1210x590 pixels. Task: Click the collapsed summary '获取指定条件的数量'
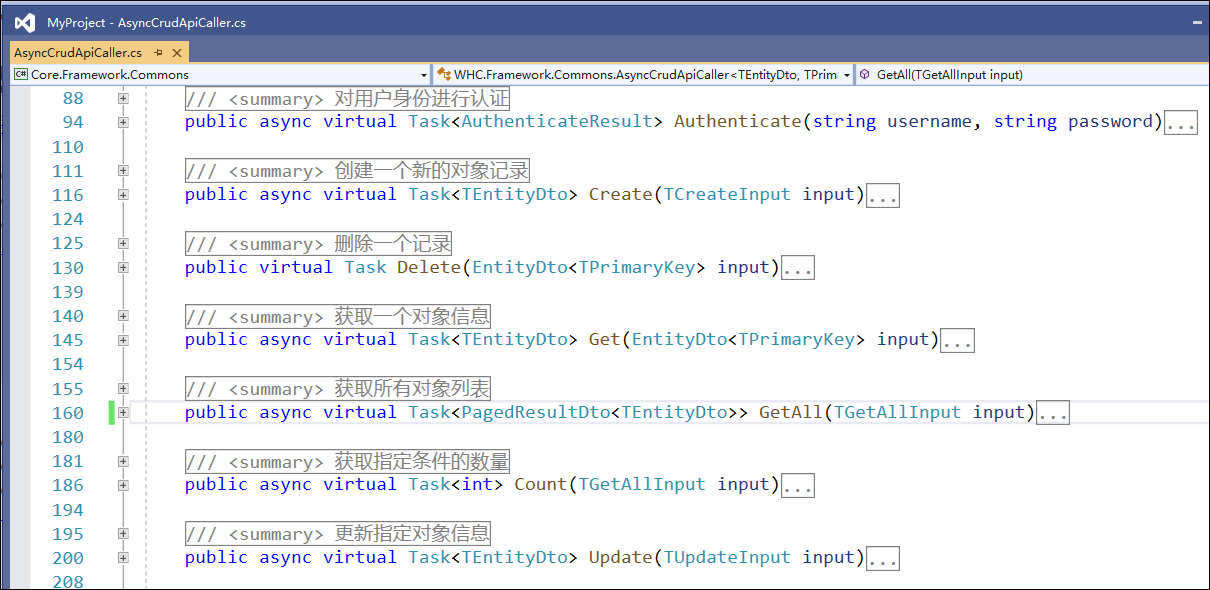point(347,461)
